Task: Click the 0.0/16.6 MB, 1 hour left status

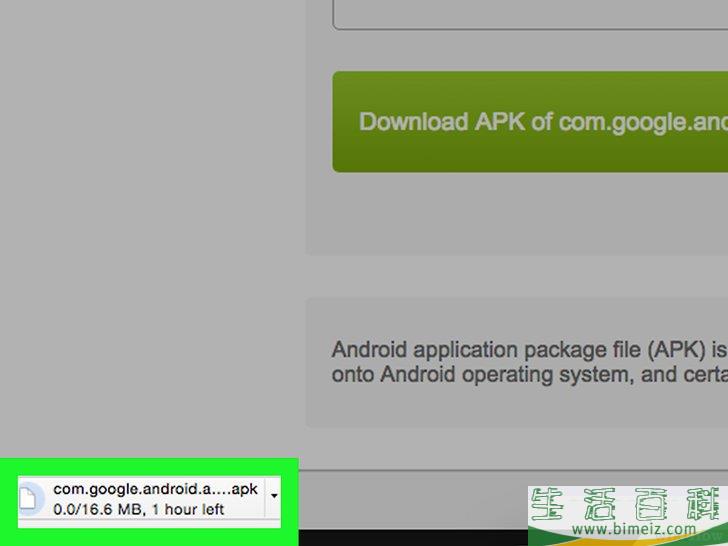Action: coord(138,509)
